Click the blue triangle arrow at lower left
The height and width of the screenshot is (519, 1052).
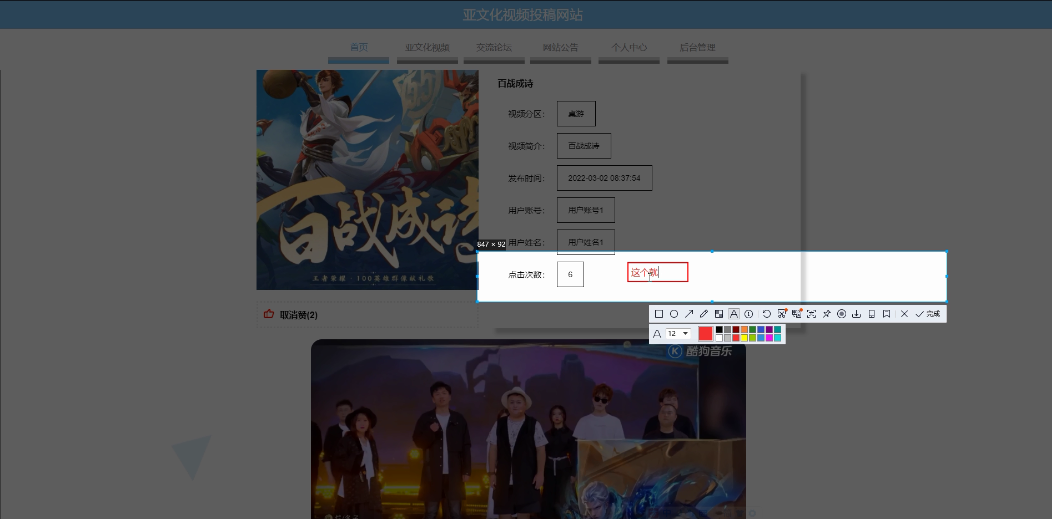(x=192, y=457)
